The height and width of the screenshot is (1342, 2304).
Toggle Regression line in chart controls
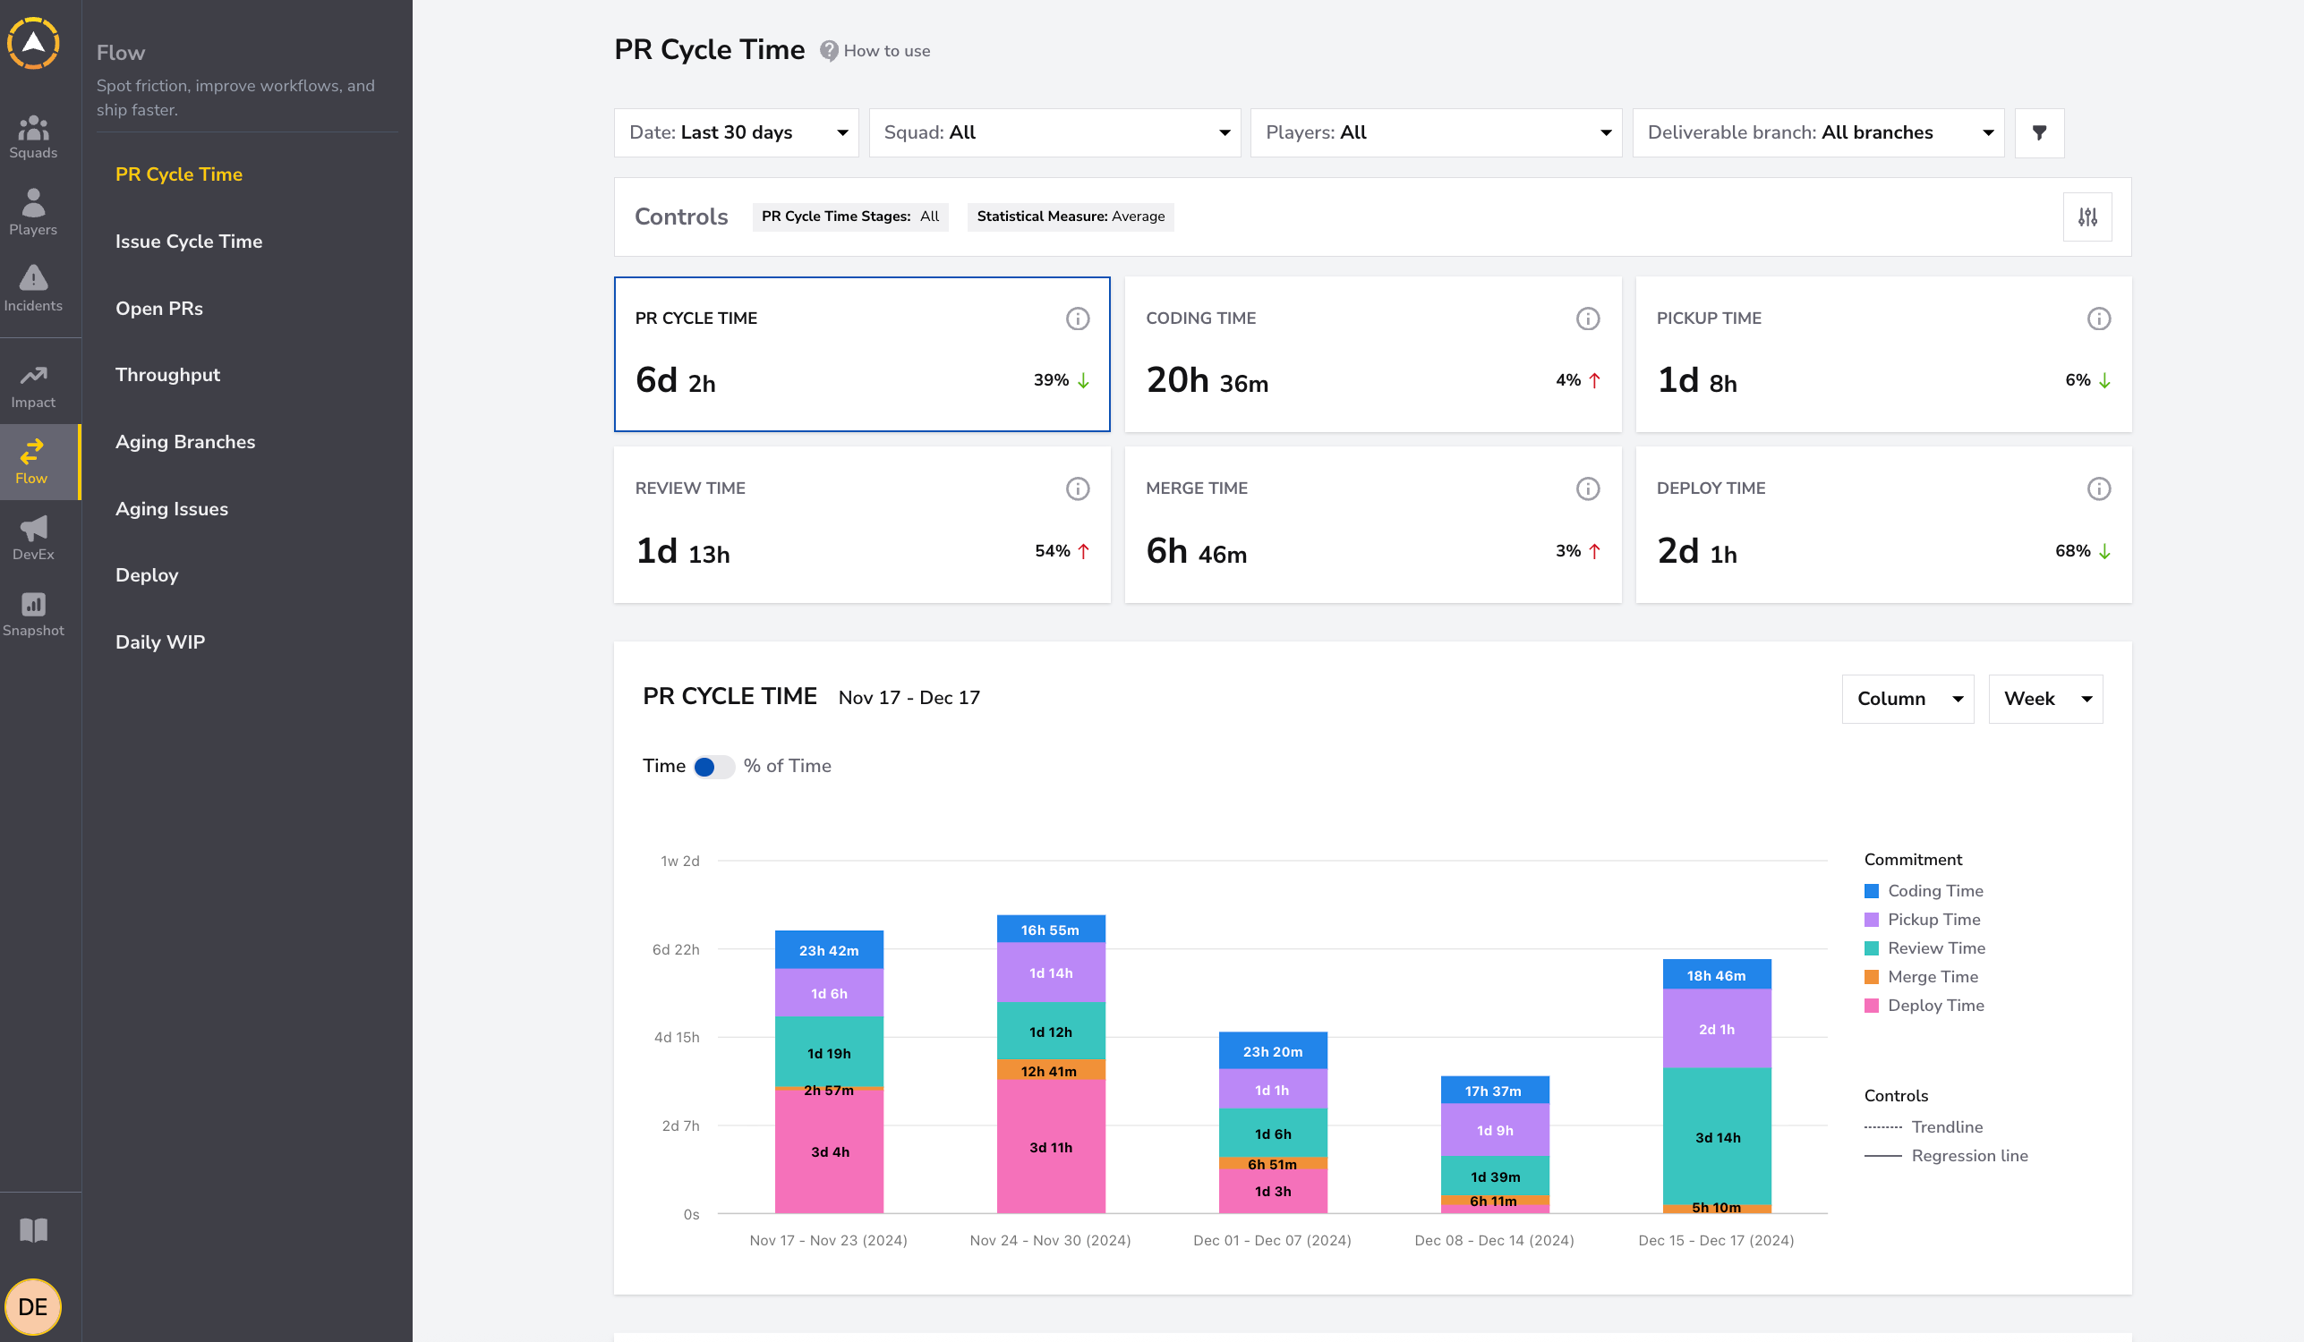[1946, 1156]
